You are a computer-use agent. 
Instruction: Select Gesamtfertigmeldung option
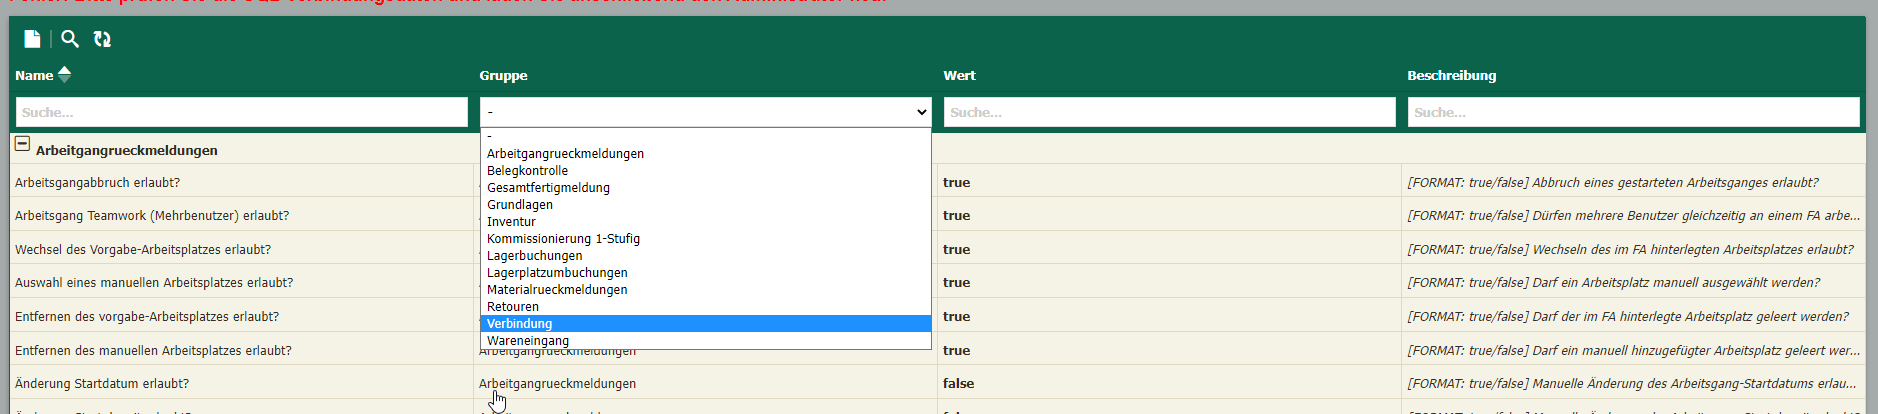[548, 188]
